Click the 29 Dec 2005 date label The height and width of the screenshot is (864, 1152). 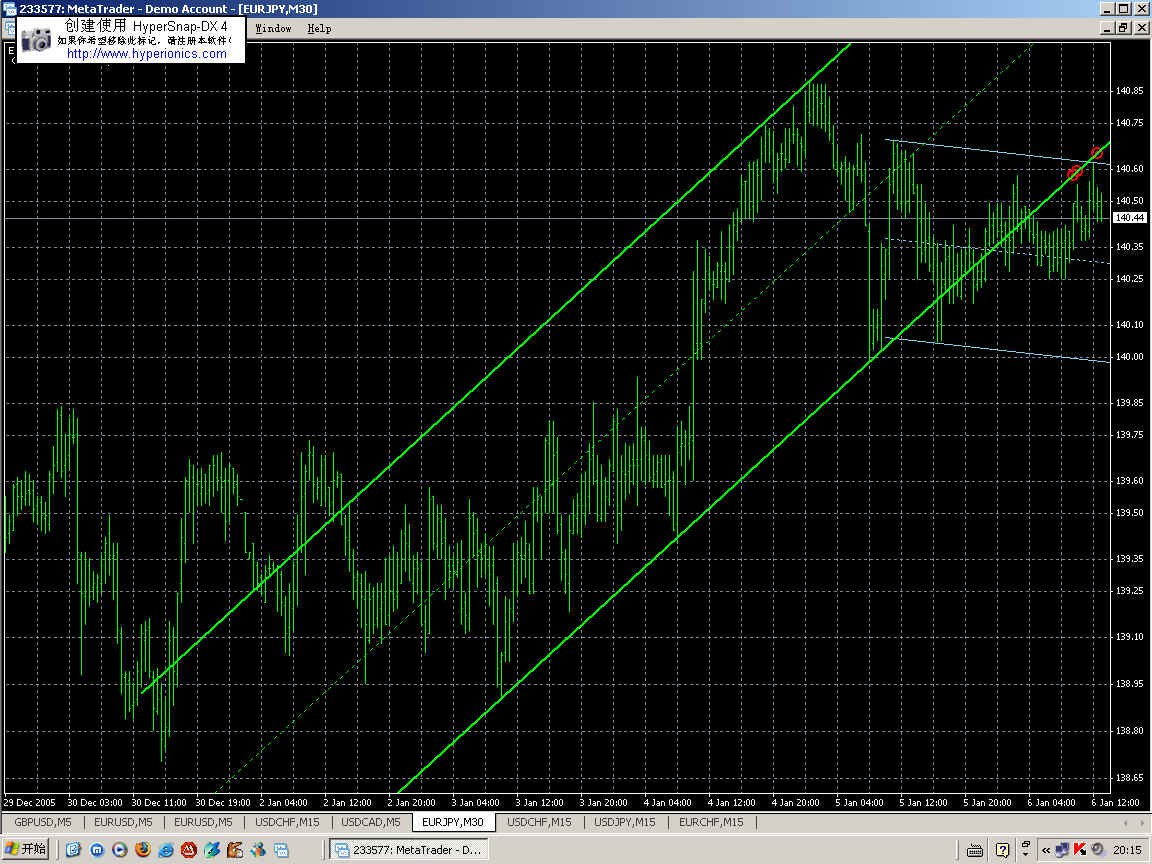[29, 802]
